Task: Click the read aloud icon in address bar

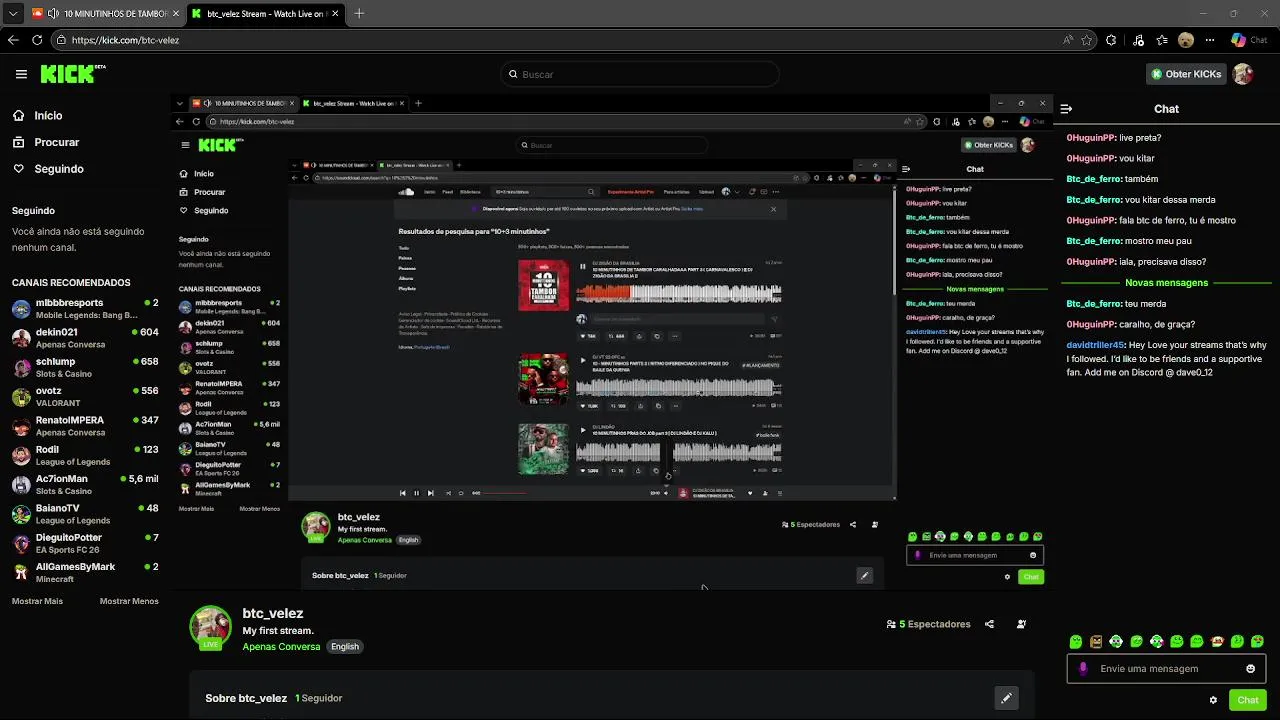Action: tap(1068, 40)
